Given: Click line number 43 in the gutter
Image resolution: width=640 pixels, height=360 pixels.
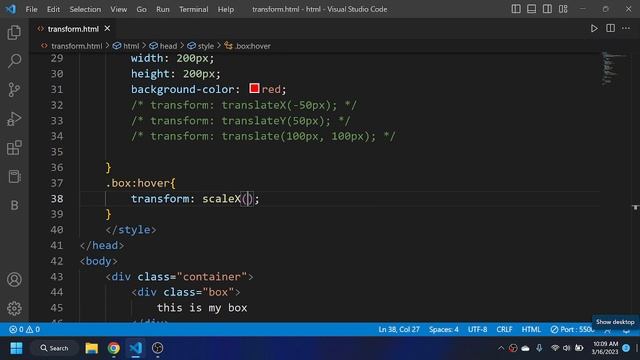Looking at the screenshot, I should pyautogui.click(x=57, y=277).
